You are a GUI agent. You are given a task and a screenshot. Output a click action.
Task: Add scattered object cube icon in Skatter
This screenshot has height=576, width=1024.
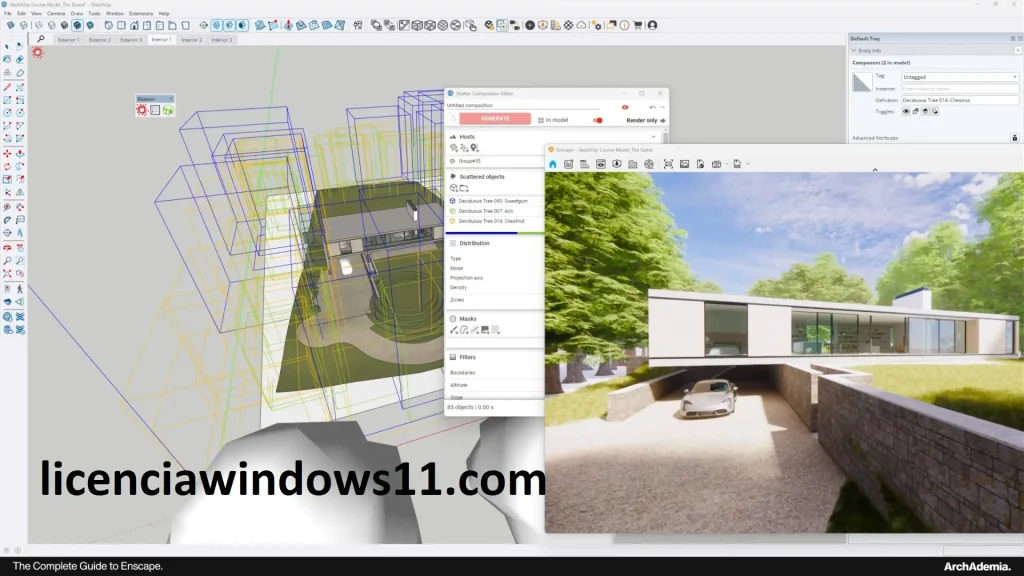pos(454,188)
